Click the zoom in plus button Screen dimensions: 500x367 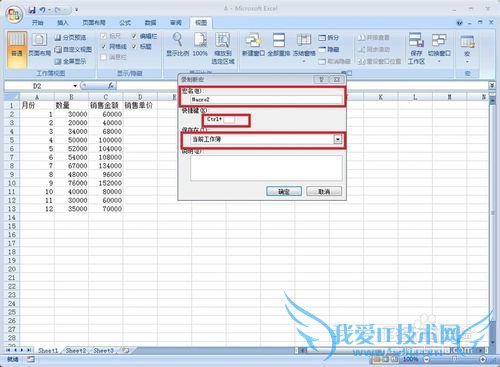[483, 359]
